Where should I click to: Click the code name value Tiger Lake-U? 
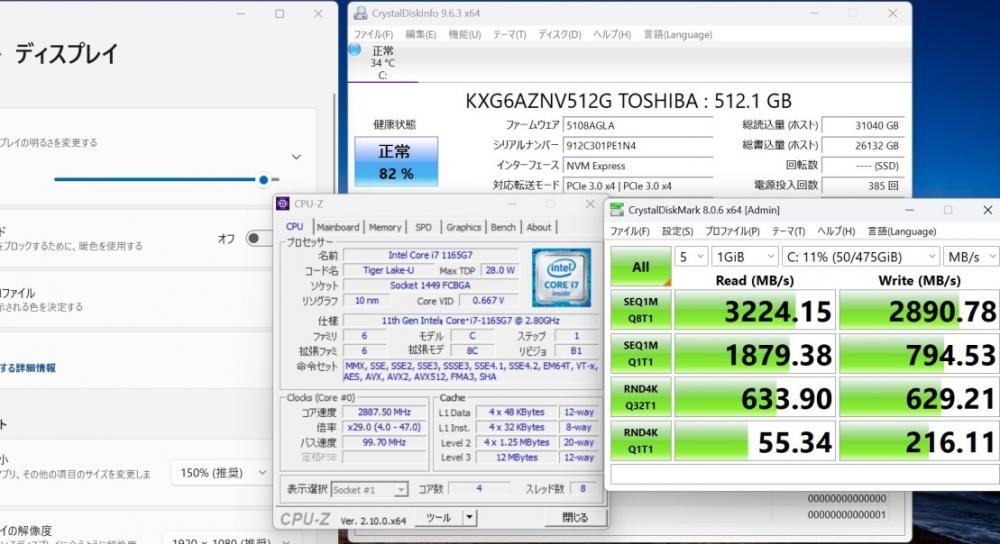pyautogui.click(x=388, y=270)
